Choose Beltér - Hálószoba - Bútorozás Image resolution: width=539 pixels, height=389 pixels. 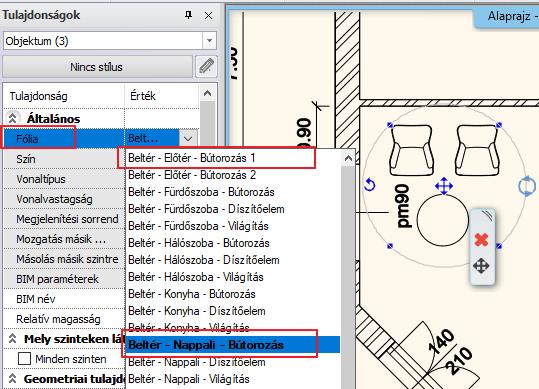coord(234,243)
